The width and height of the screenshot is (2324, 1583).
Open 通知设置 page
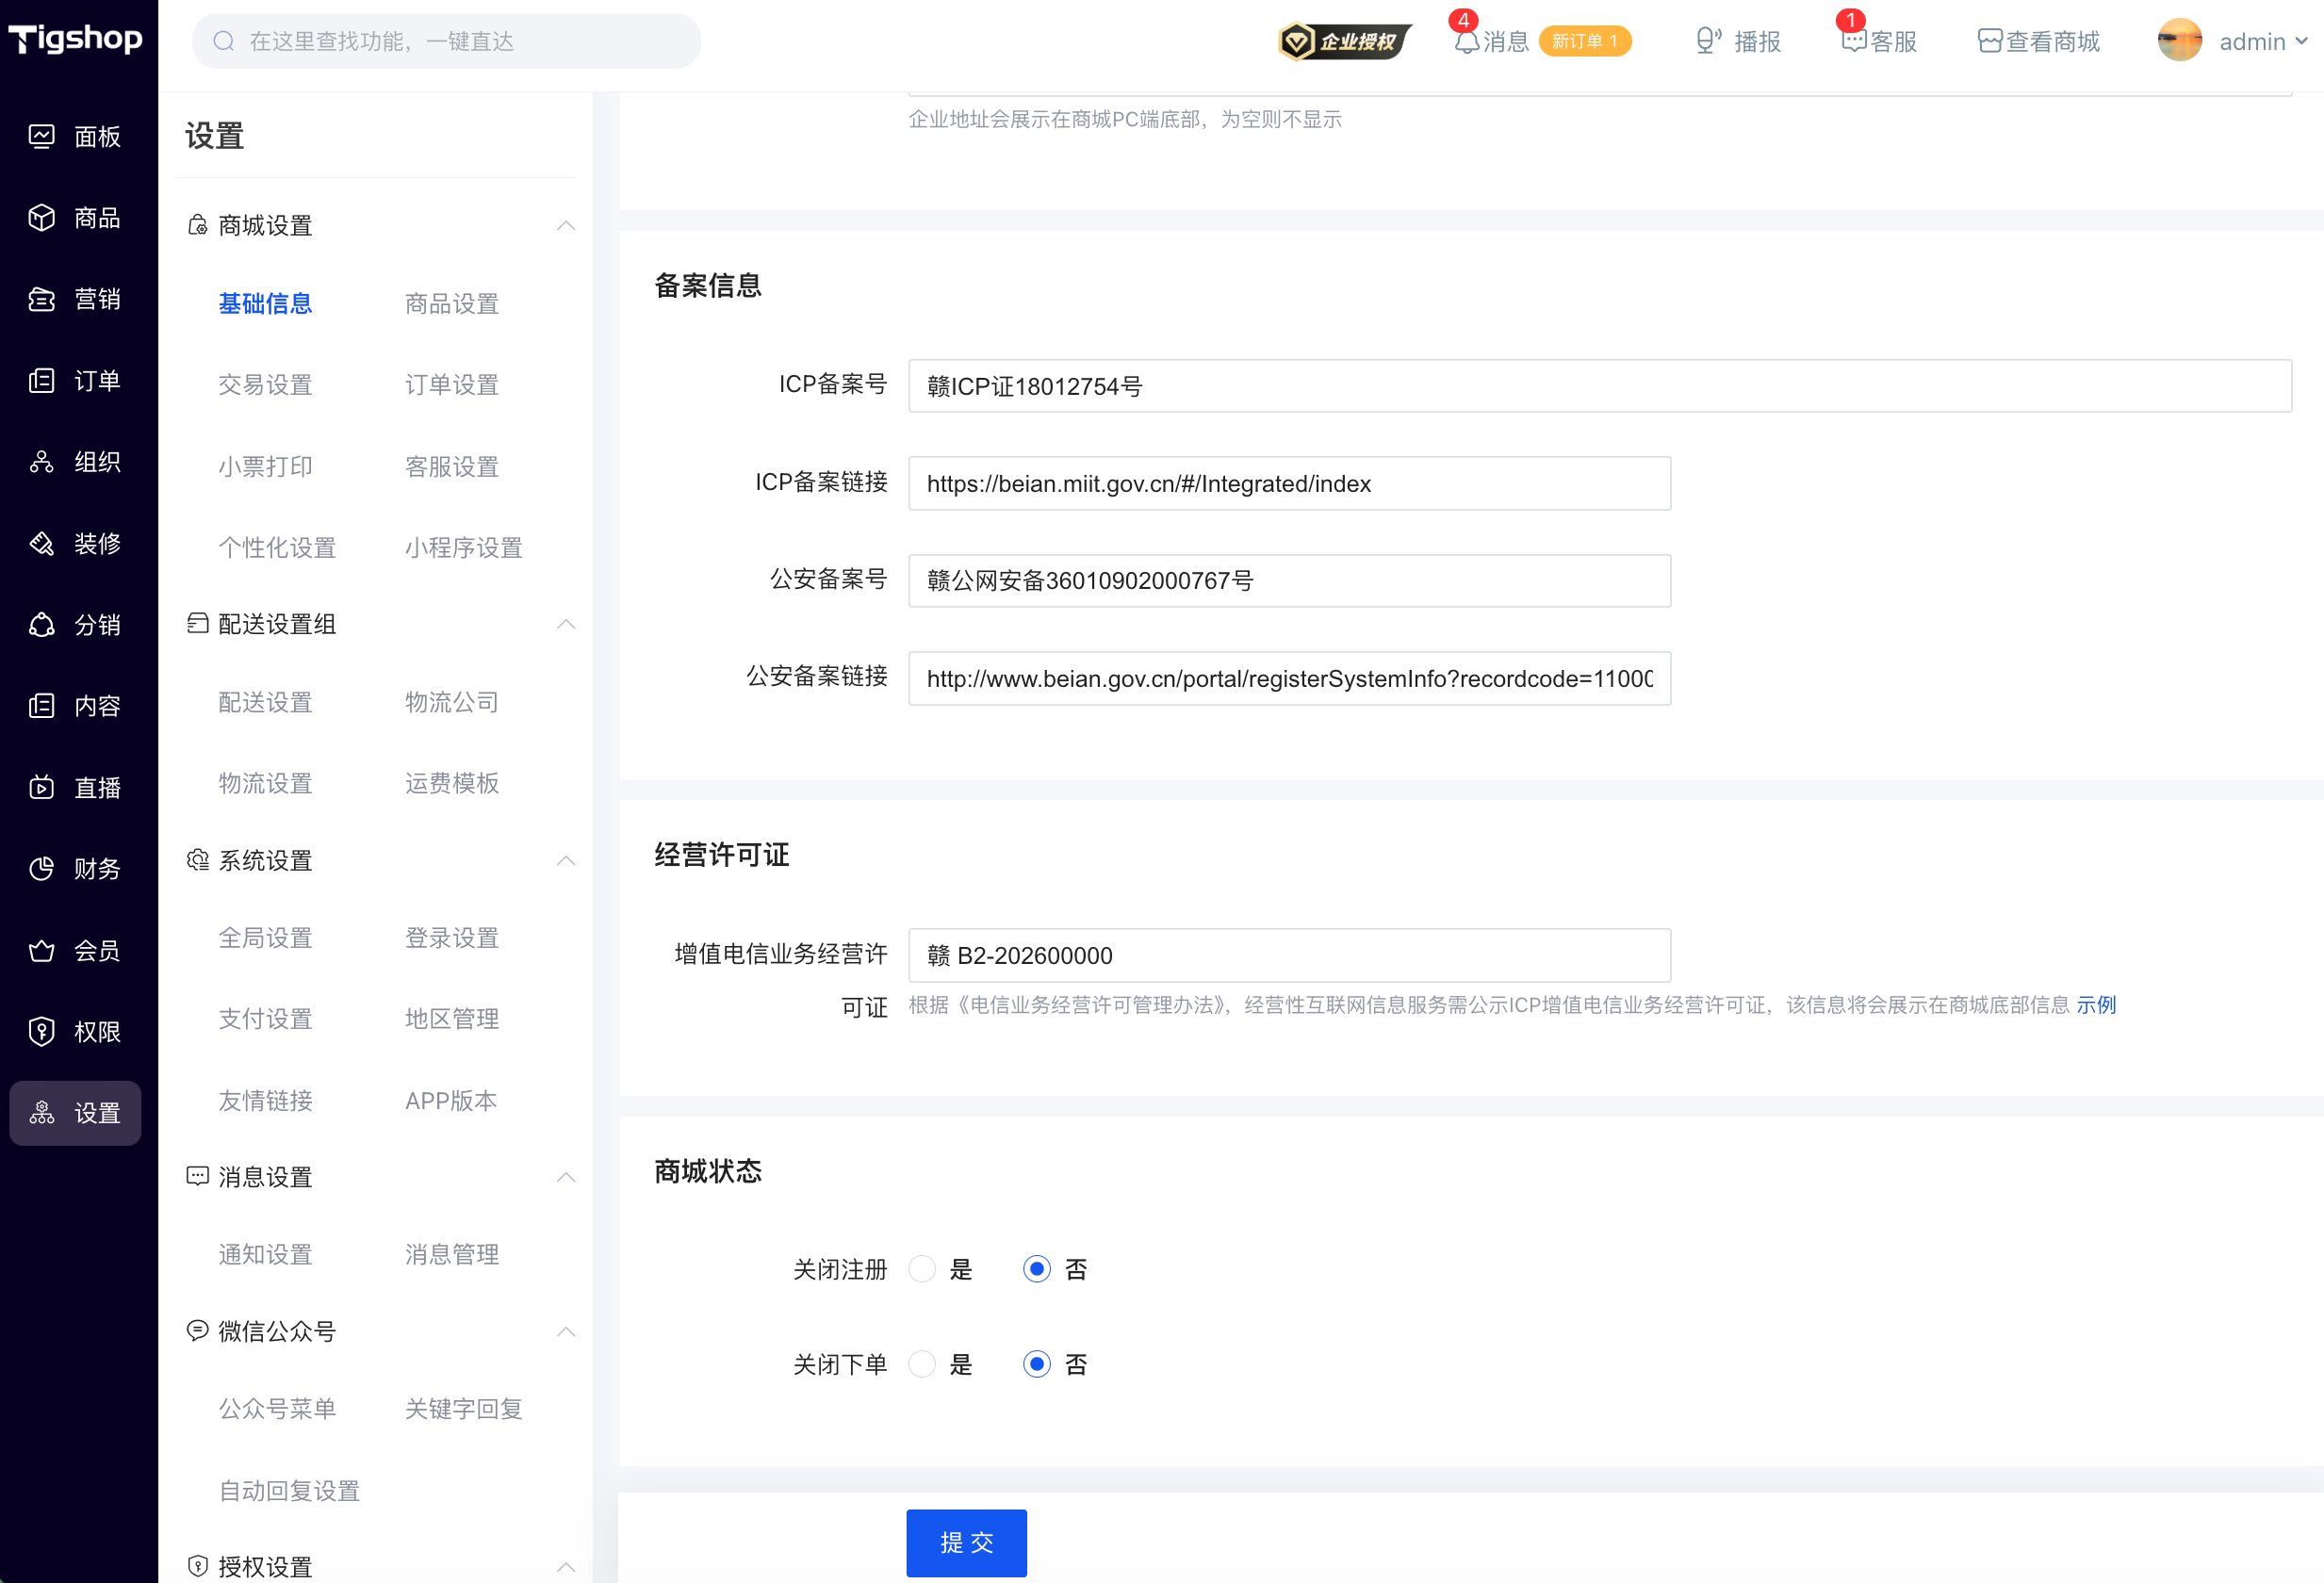point(265,1254)
